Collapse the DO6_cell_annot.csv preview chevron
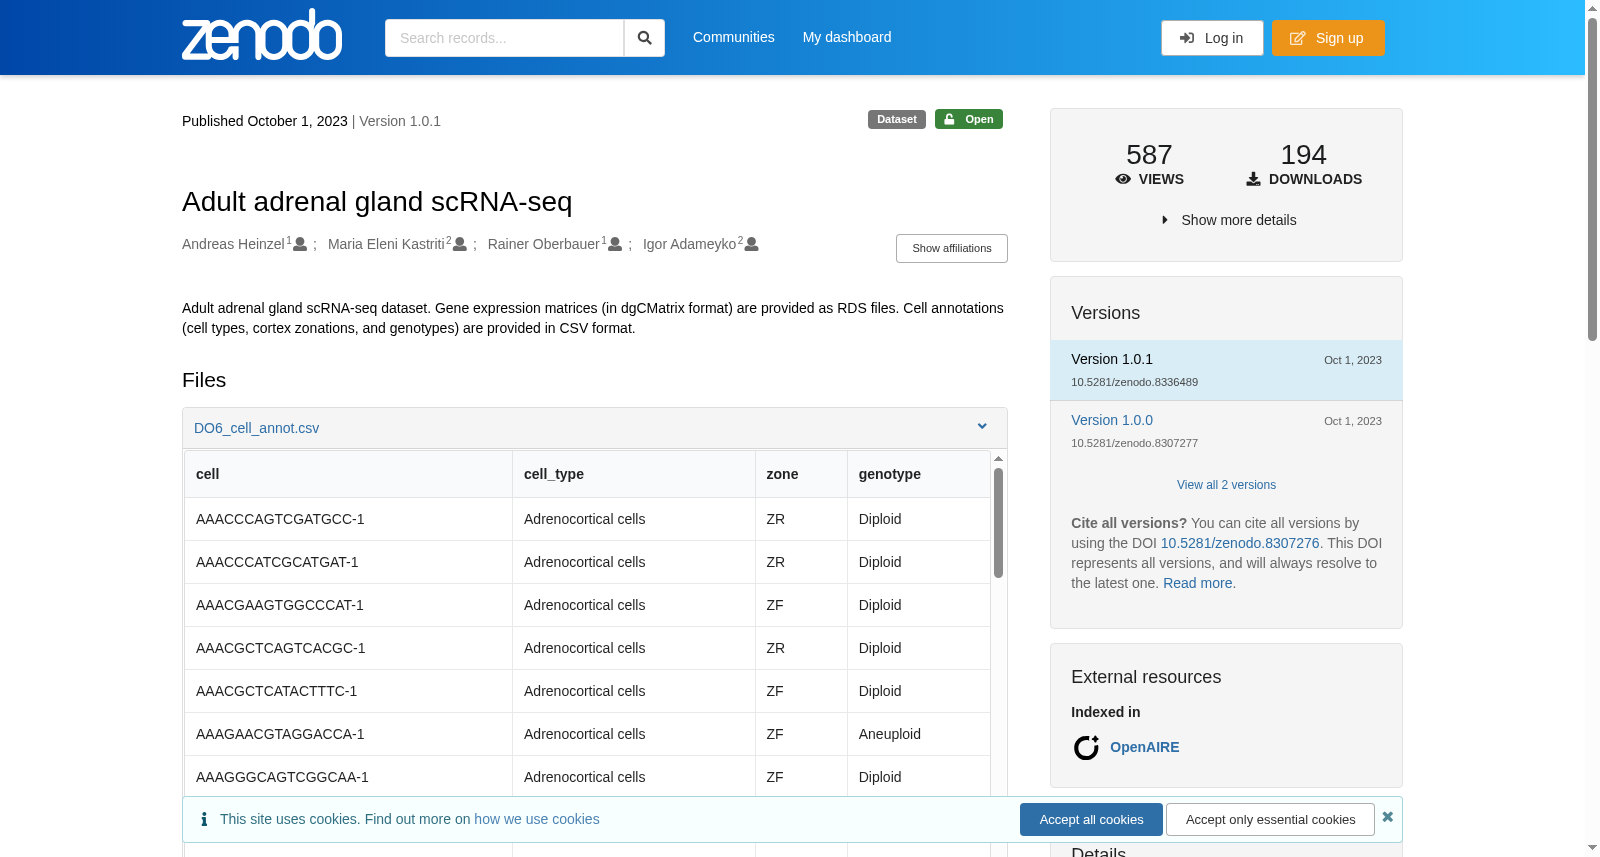Screen dimensions: 1600x857 [x=982, y=427]
